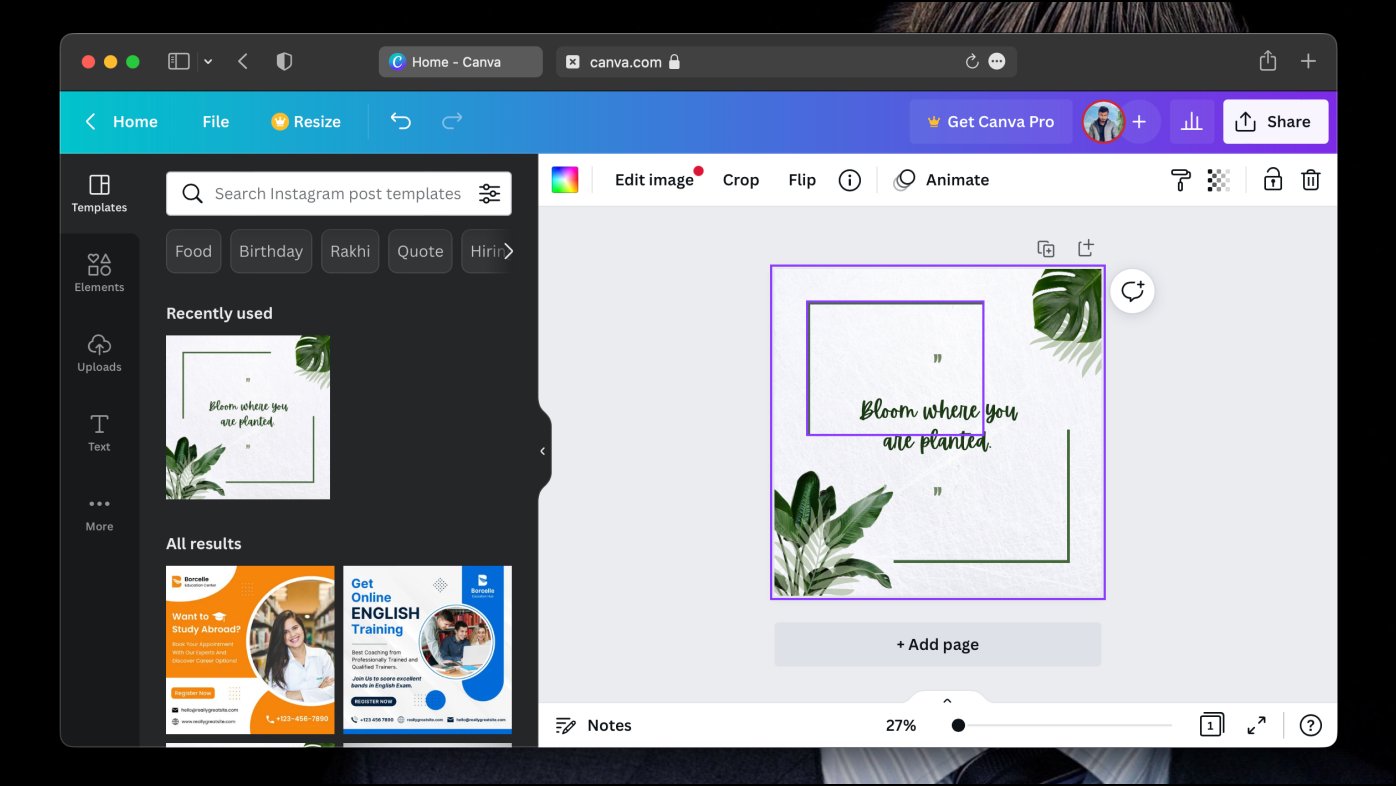The width and height of the screenshot is (1396, 786).
Task: Click the Flip option
Action: click(802, 180)
